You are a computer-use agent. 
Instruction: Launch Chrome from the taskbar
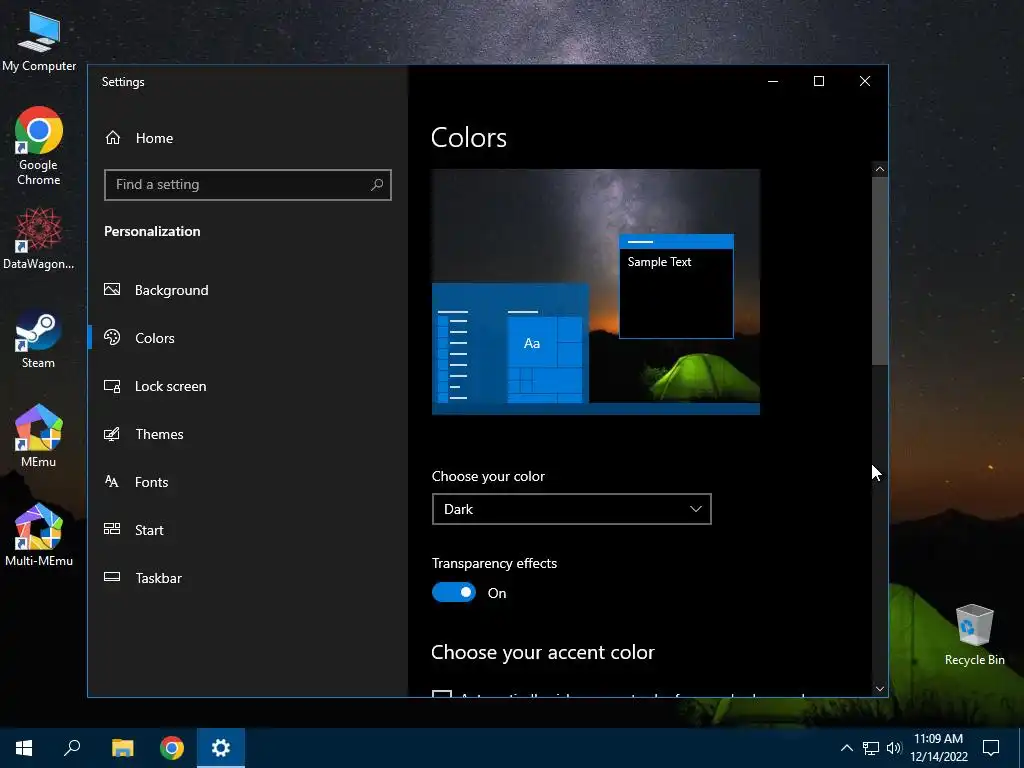pos(172,748)
